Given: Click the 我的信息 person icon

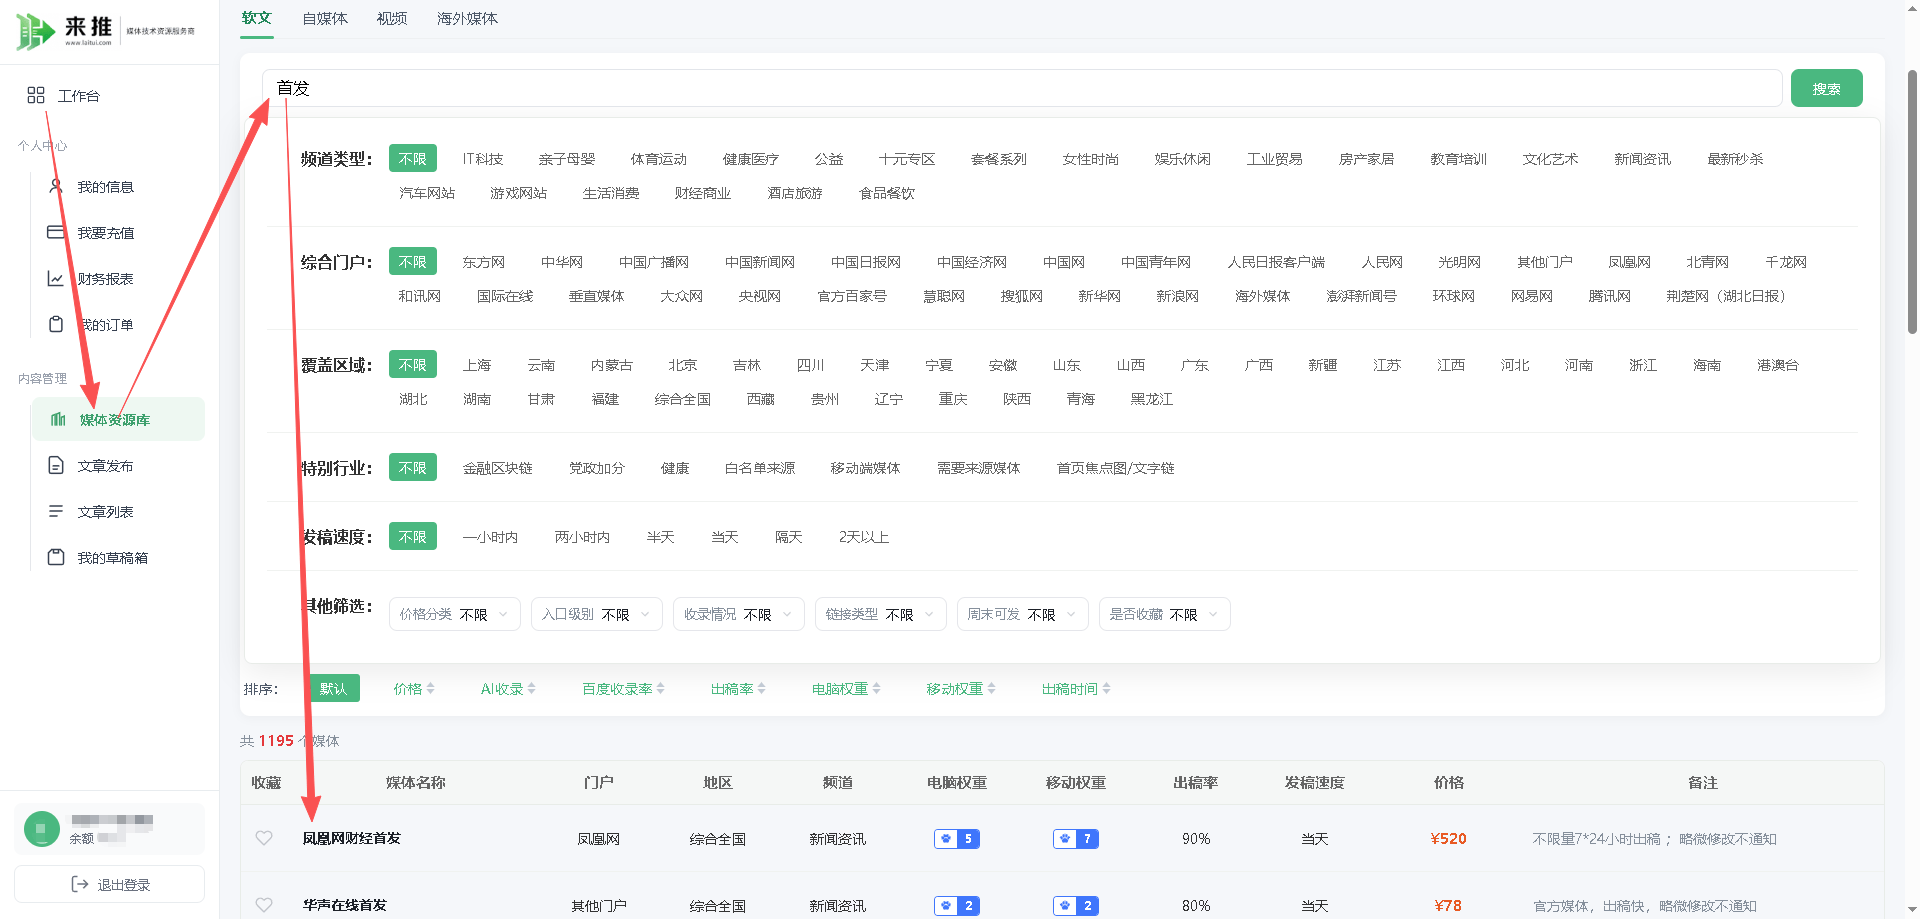Looking at the screenshot, I should tap(56, 186).
